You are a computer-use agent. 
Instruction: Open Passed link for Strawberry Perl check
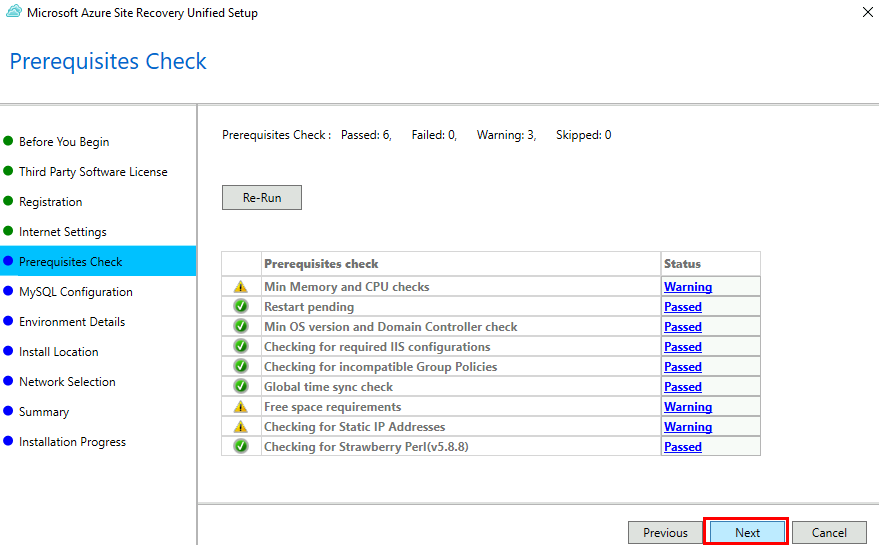coord(683,446)
